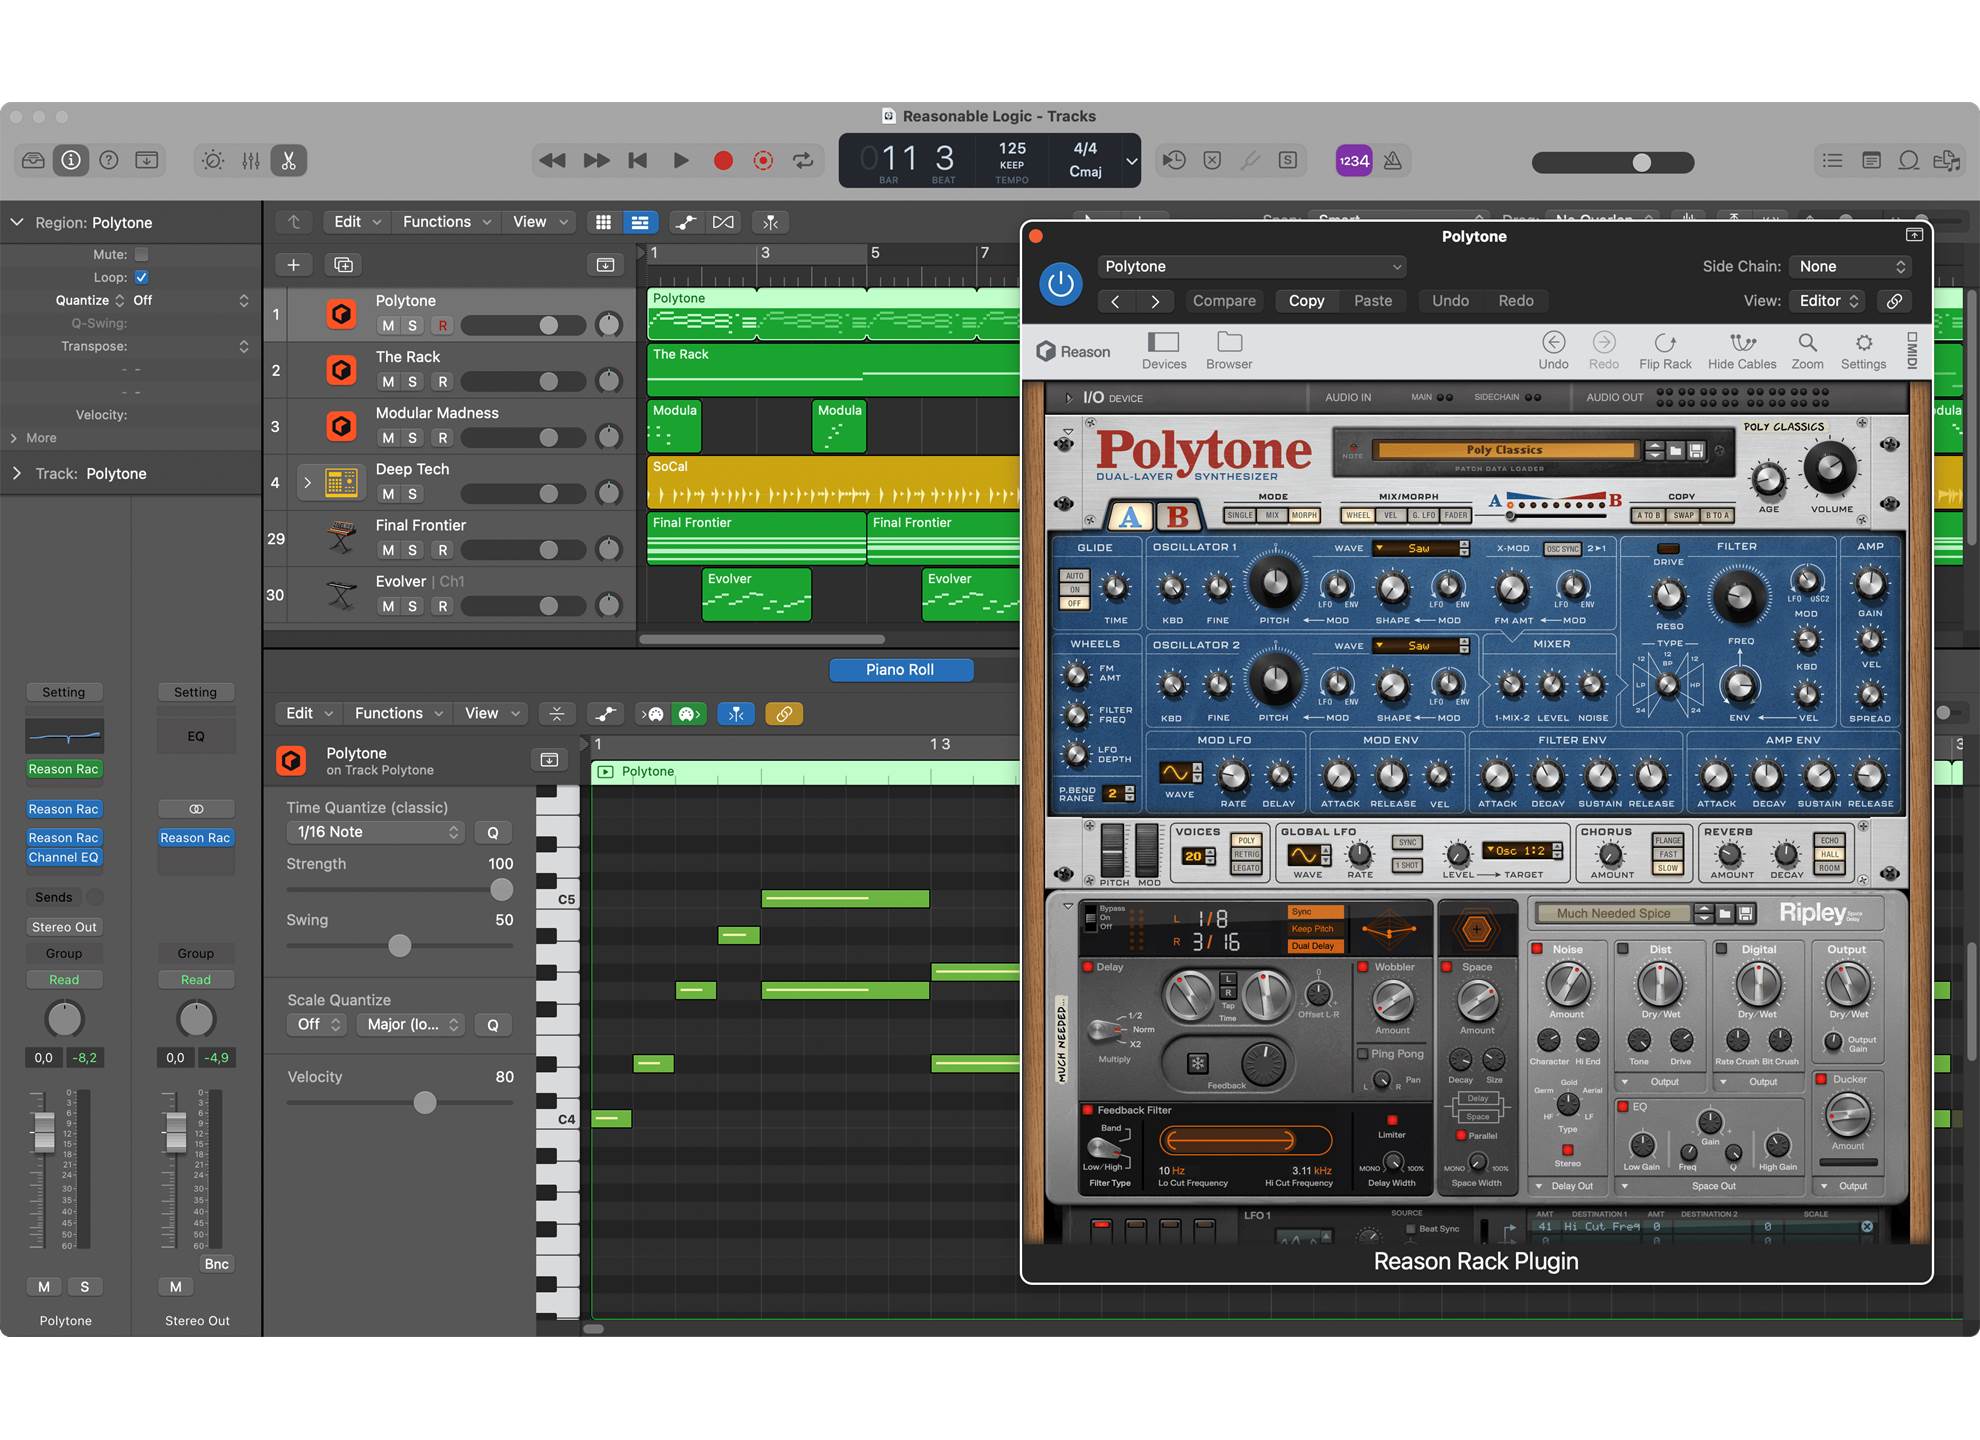Open the Polytone preset dropdown in plugin header
The width and height of the screenshot is (1980, 1440).
1252,266
